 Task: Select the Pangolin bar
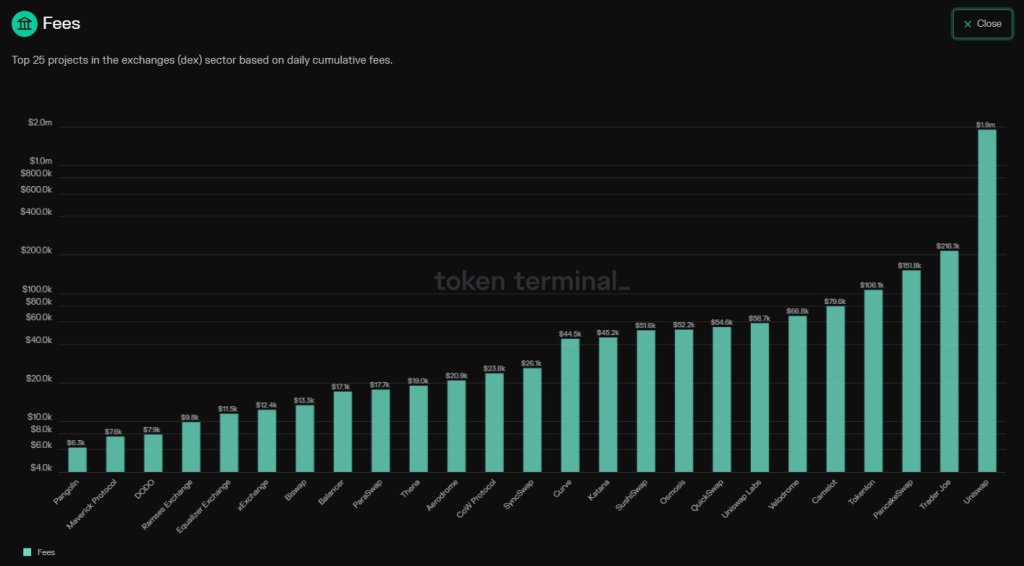[x=77, y=459]
